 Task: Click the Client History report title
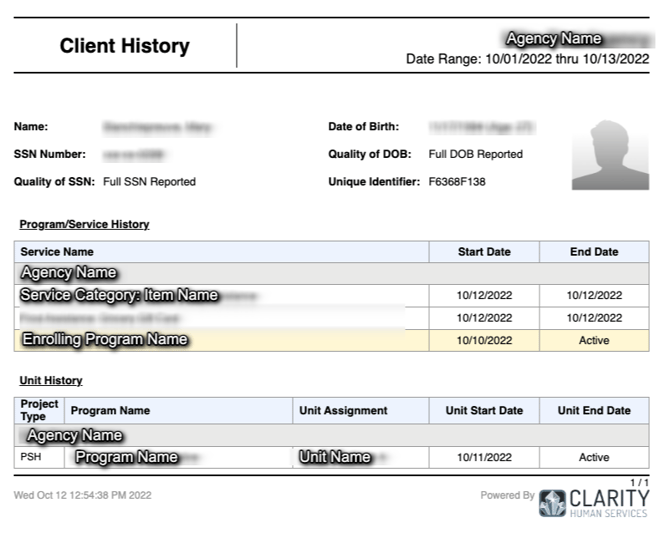[124, 46]
